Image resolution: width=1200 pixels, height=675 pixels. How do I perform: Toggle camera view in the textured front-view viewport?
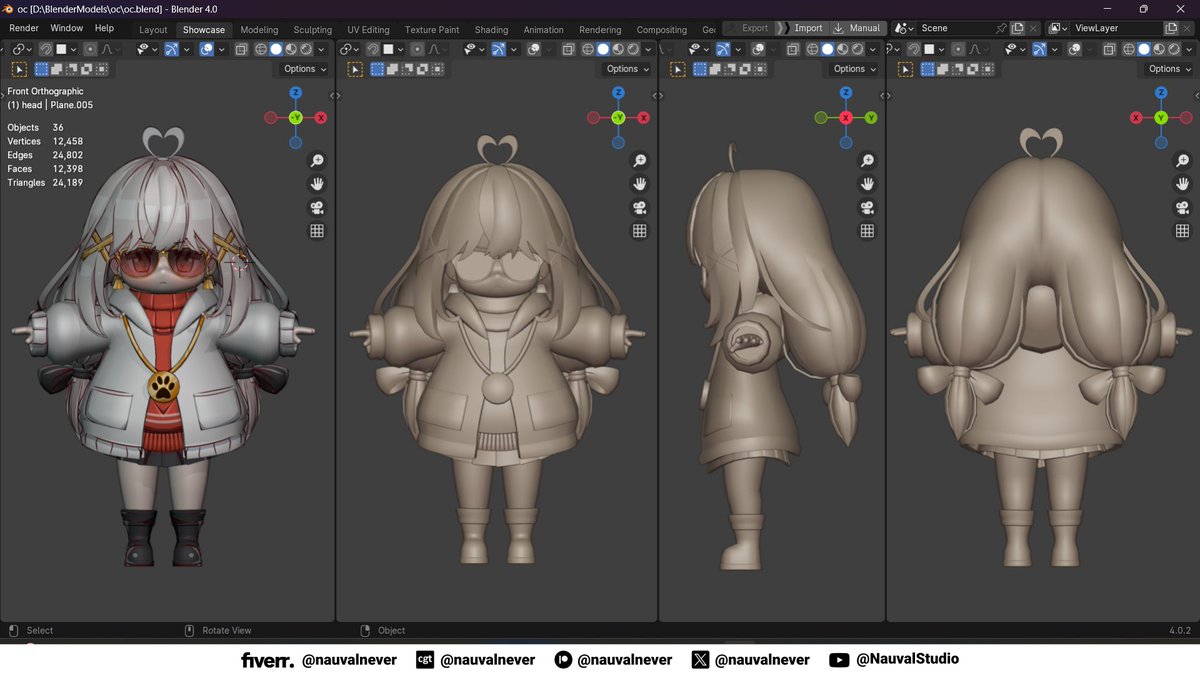click(x=317, y=207)
